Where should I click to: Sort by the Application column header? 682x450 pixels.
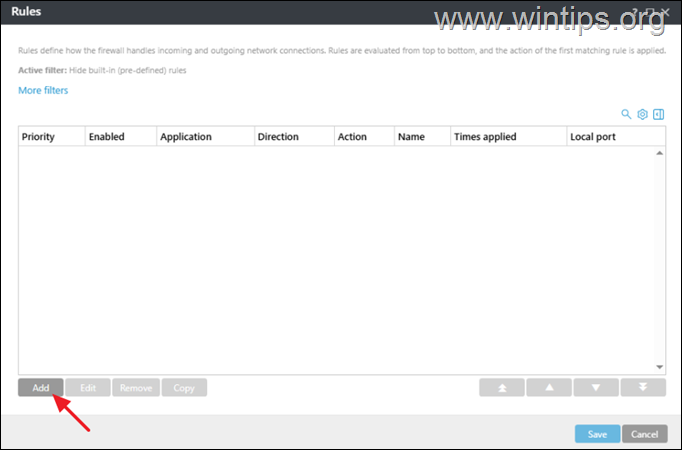(x=205, y=137)
